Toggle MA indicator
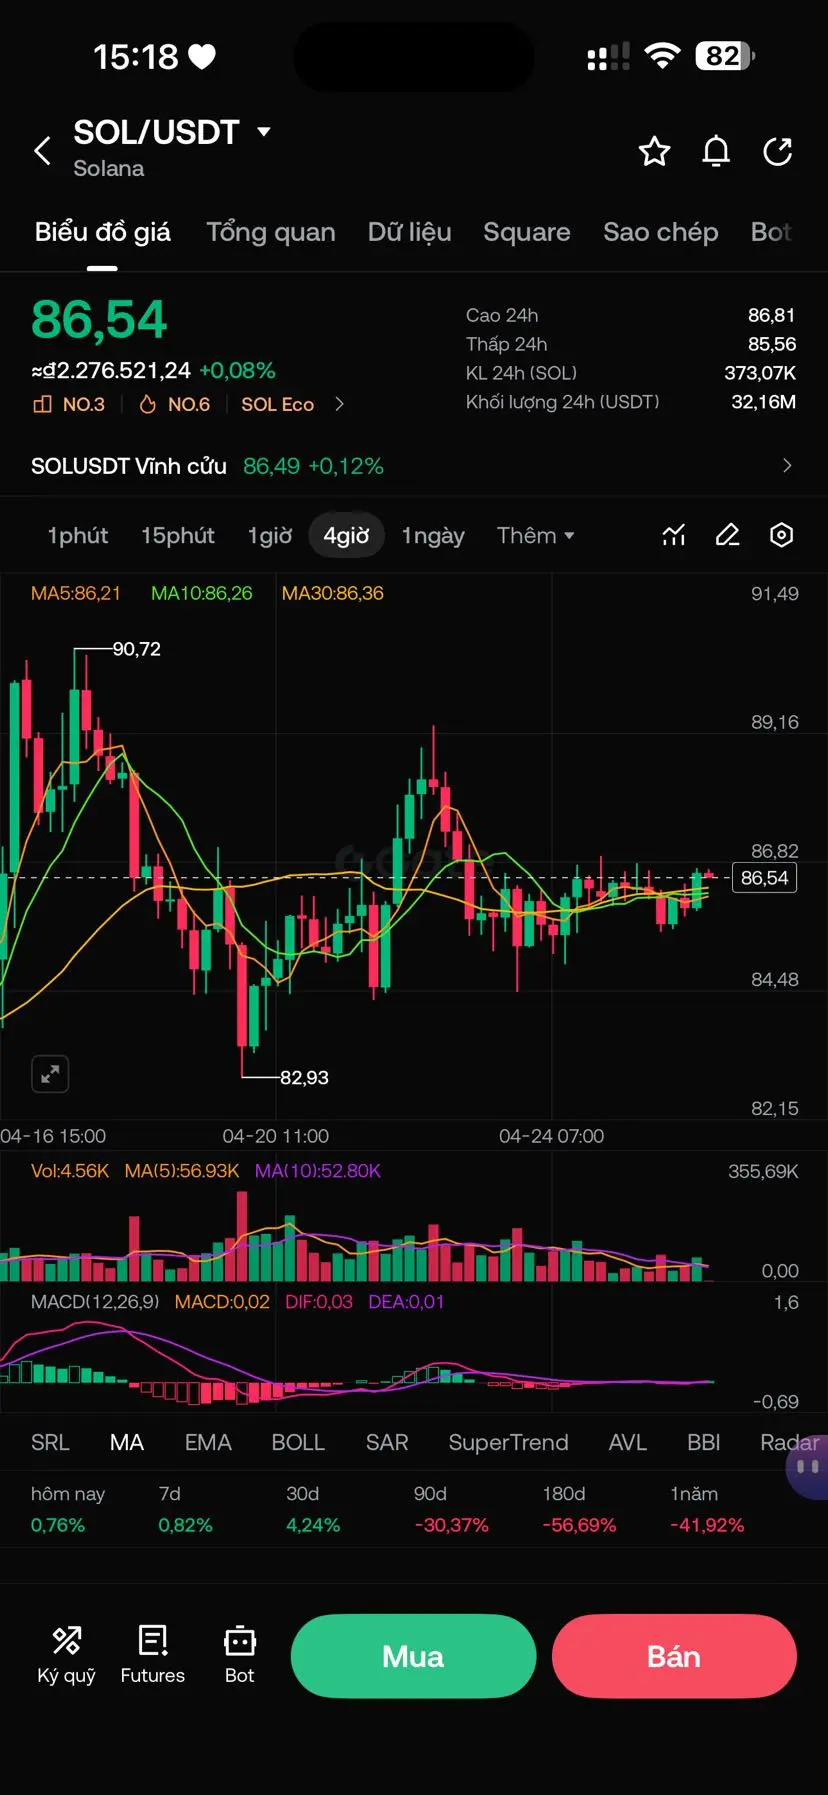828x1795 pixels. [127, 1442]
